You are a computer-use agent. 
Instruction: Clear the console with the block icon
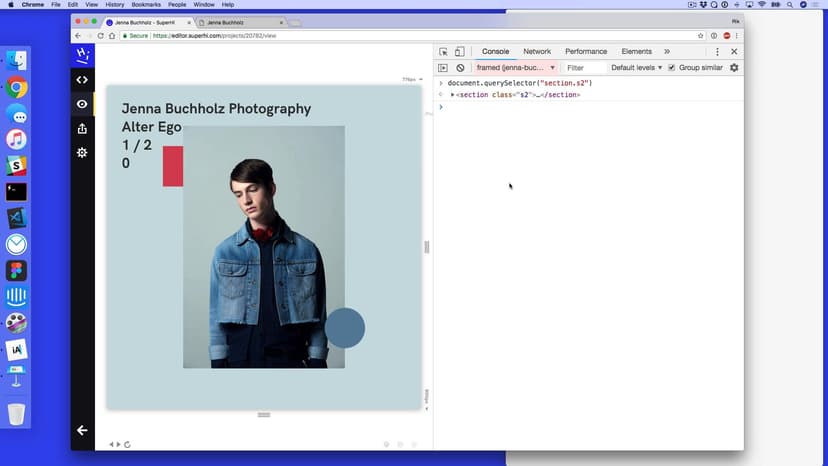click(x=461, y=68)
